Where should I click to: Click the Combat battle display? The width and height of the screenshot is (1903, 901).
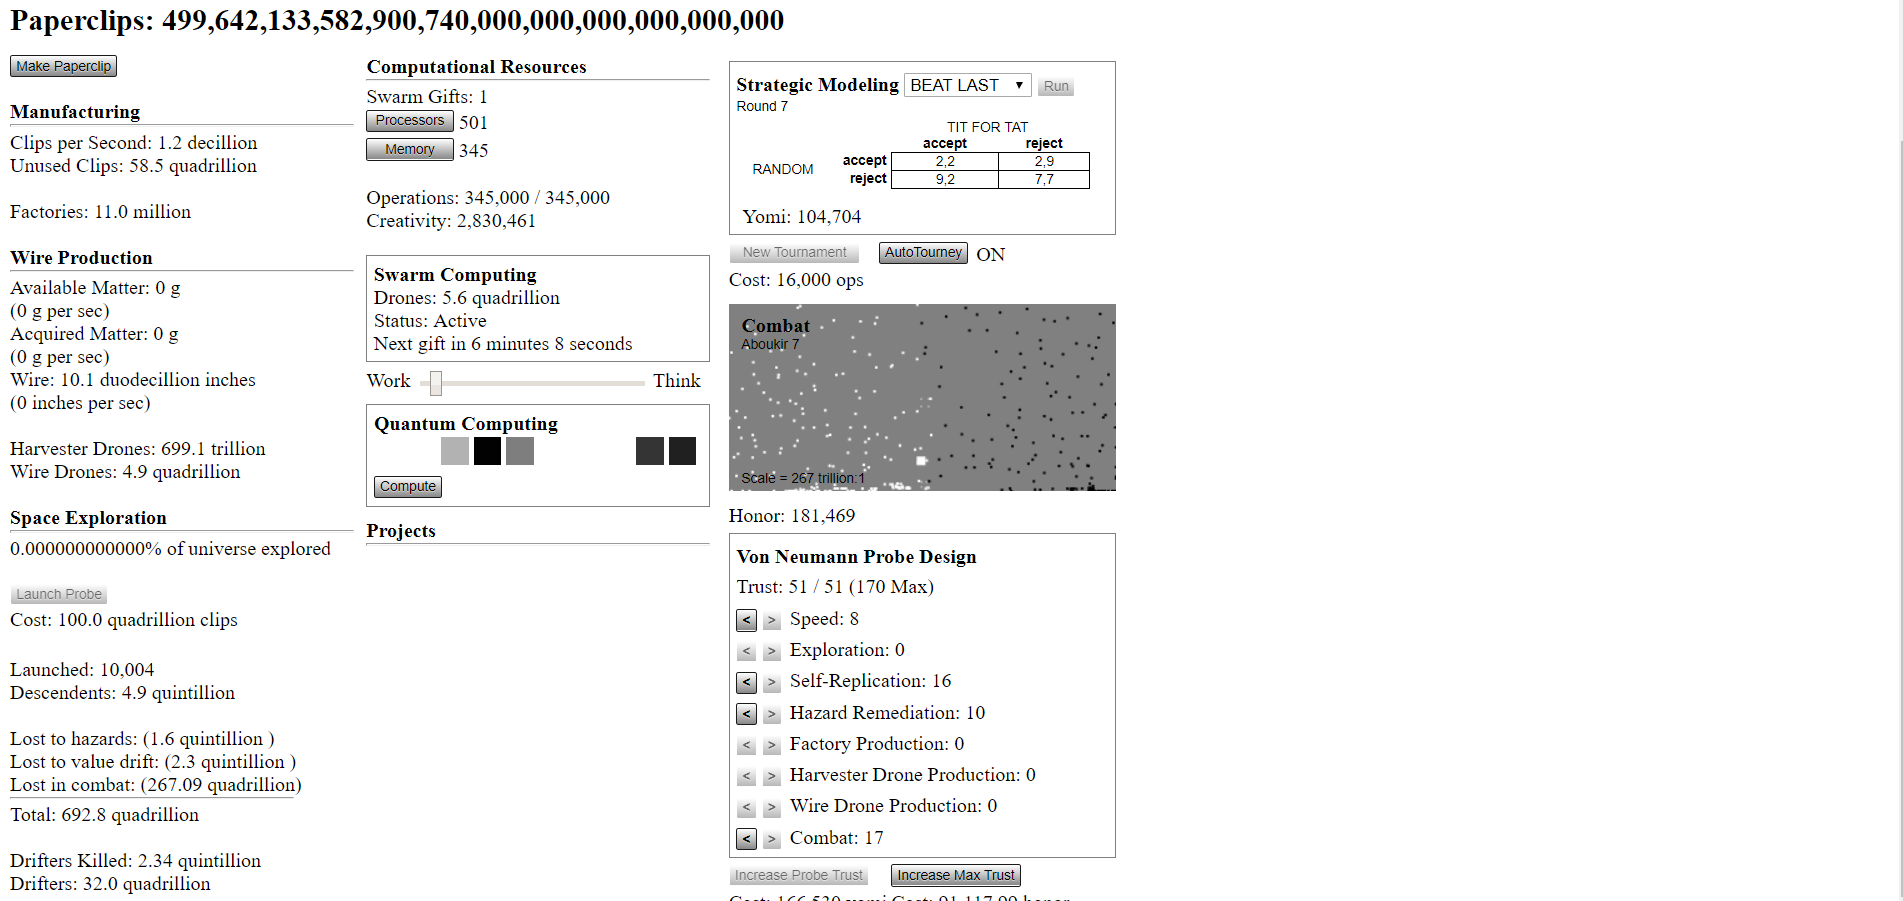tap(921, 397)
